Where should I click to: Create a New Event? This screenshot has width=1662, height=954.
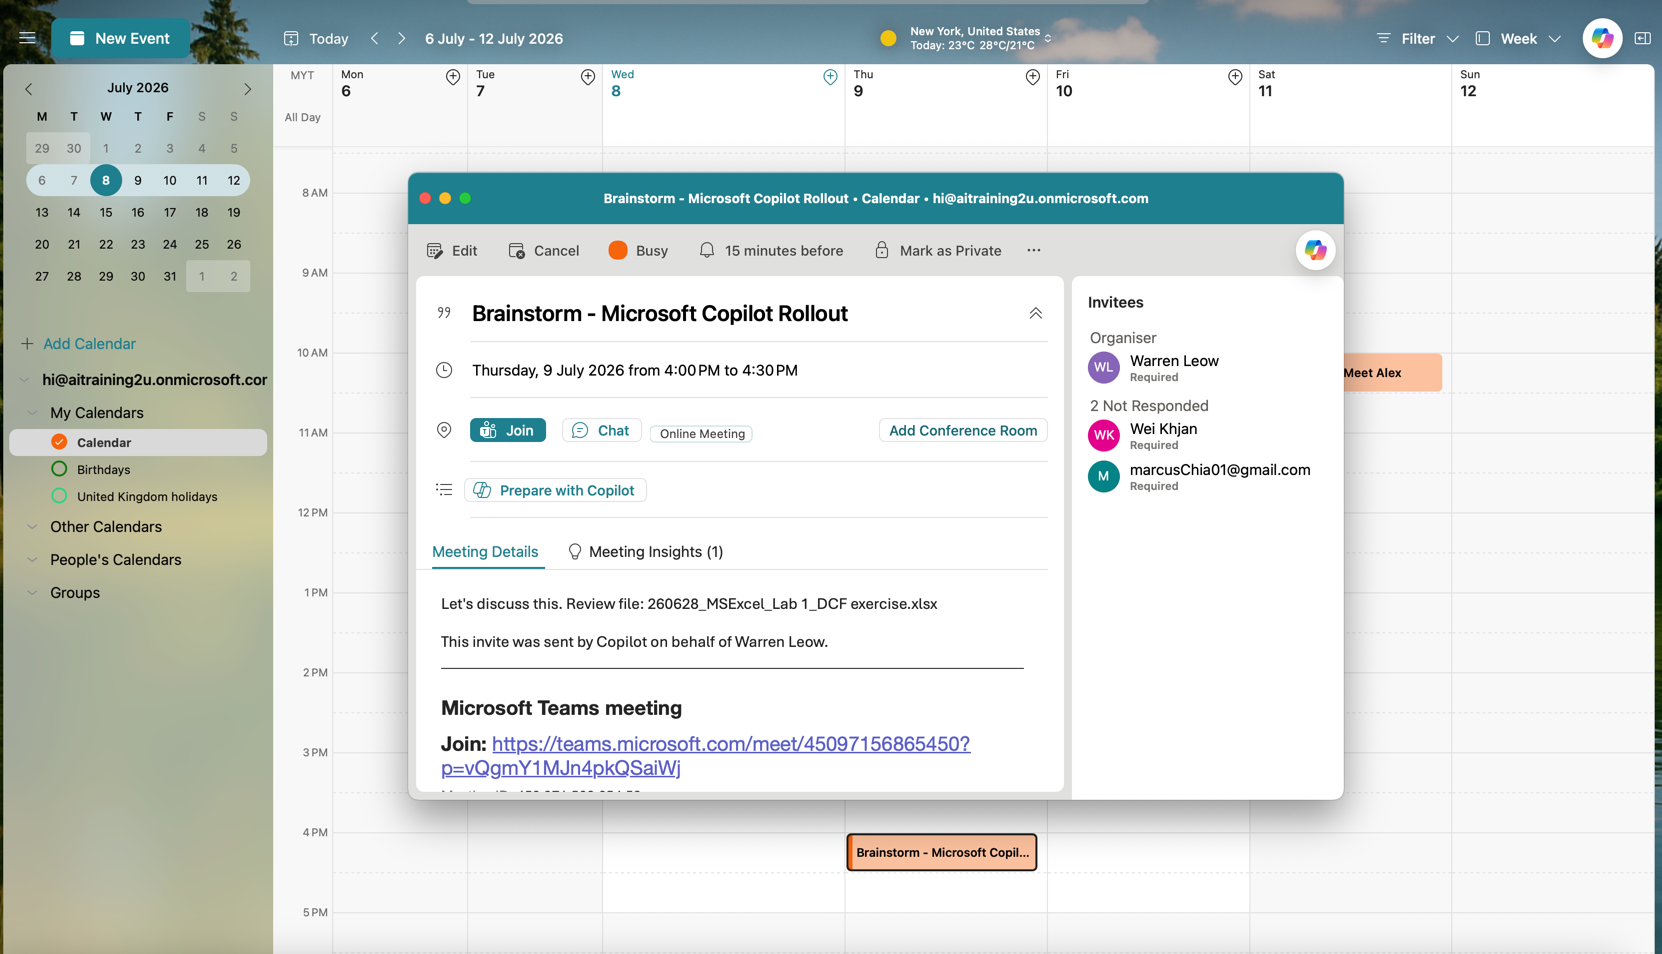point(120,38)
